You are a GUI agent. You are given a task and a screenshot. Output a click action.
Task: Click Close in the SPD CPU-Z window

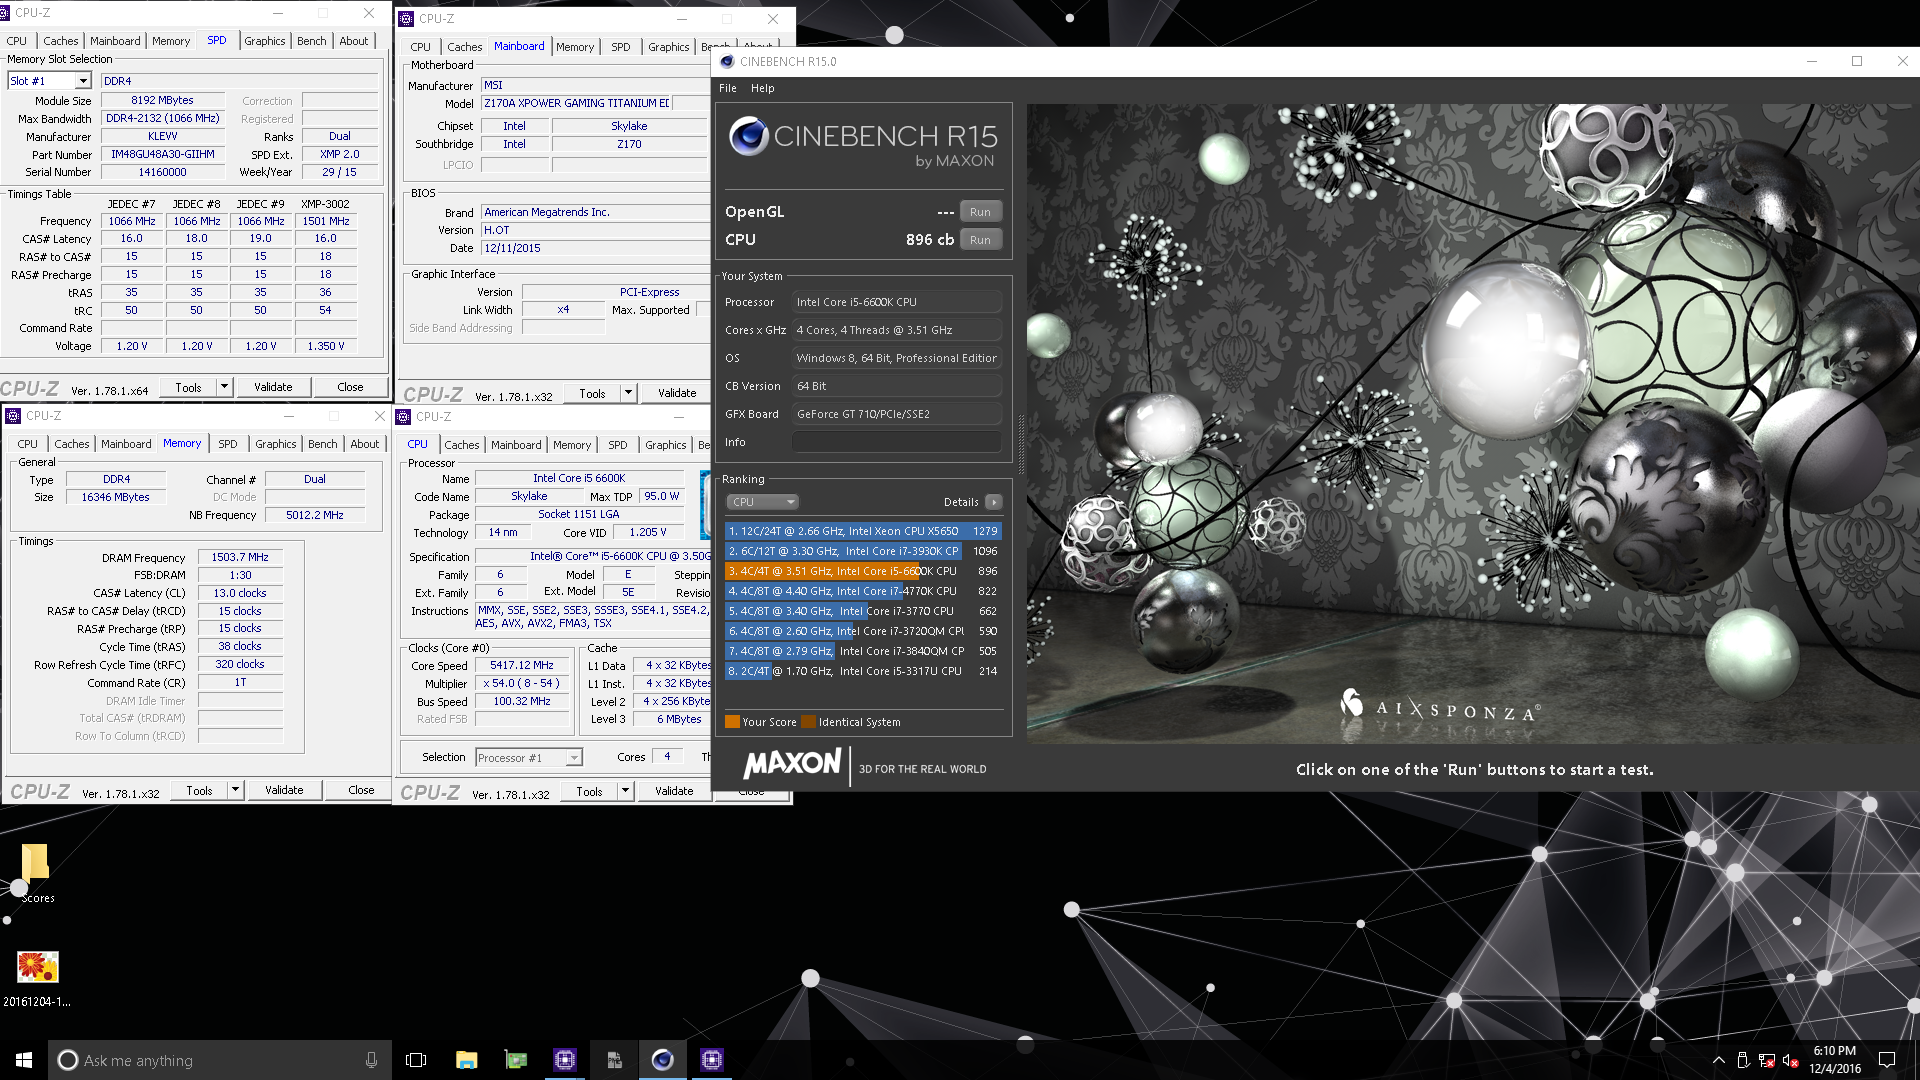(350, 387)
